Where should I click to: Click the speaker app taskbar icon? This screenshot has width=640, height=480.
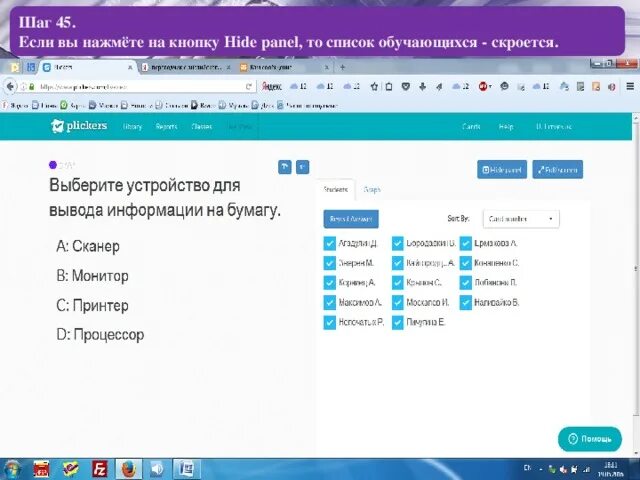click(x=157, y=469)
